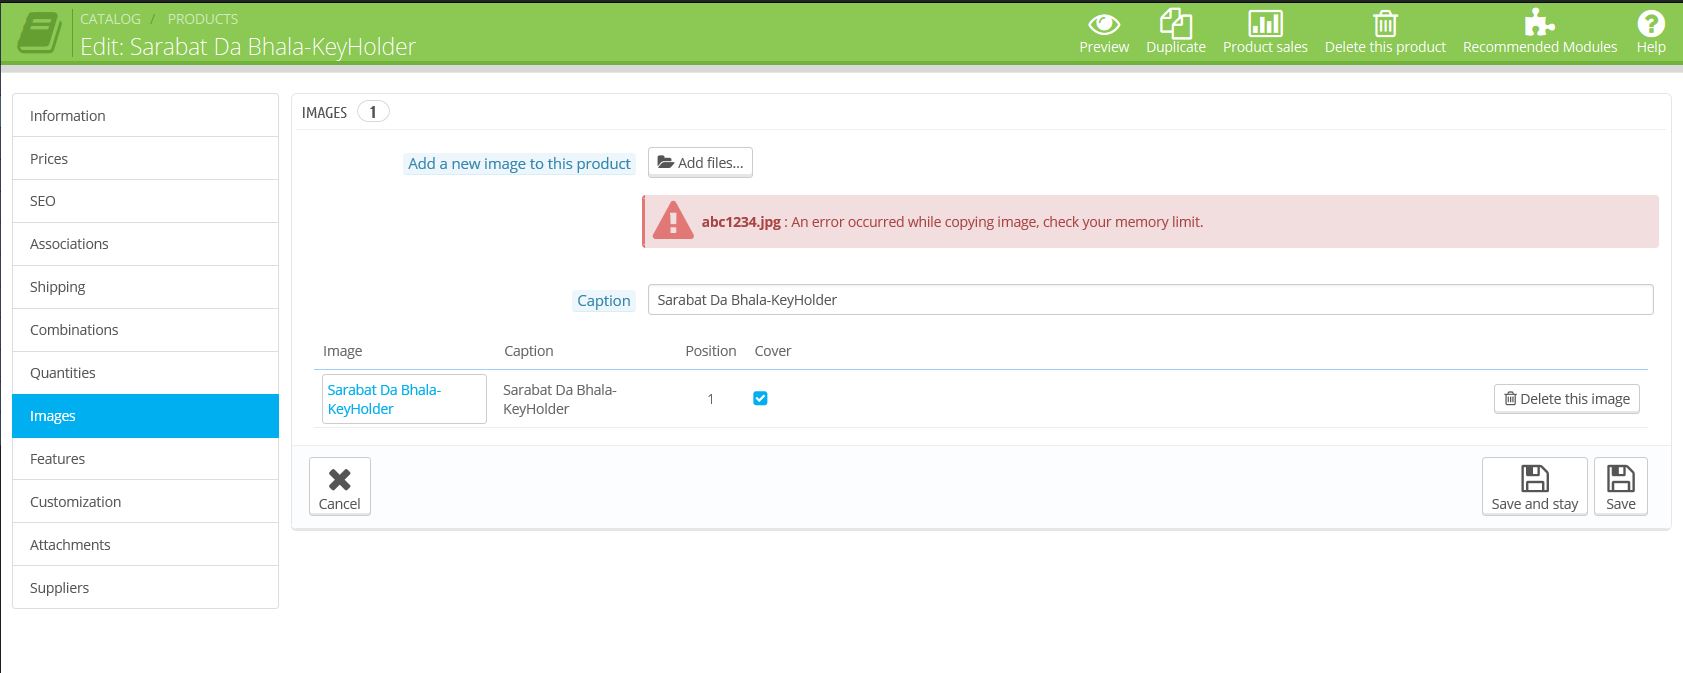Click Sarabat Da Bhala-KeyHolder caption table cell
Screen dimensions: 1683x673
(560, 399)
